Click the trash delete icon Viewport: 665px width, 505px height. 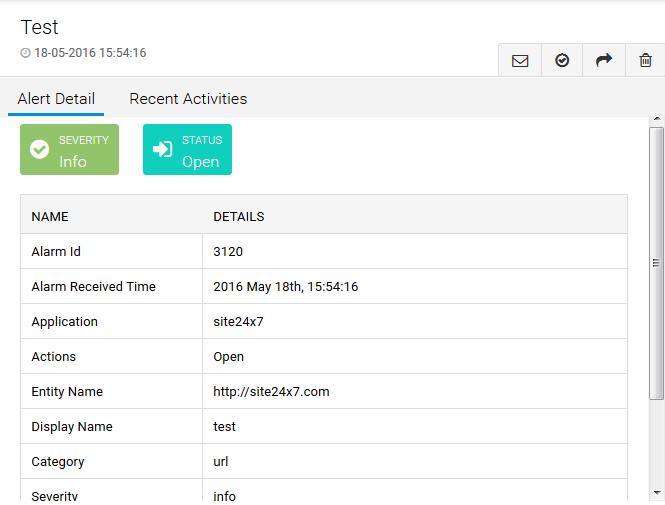tap(645, 61)
